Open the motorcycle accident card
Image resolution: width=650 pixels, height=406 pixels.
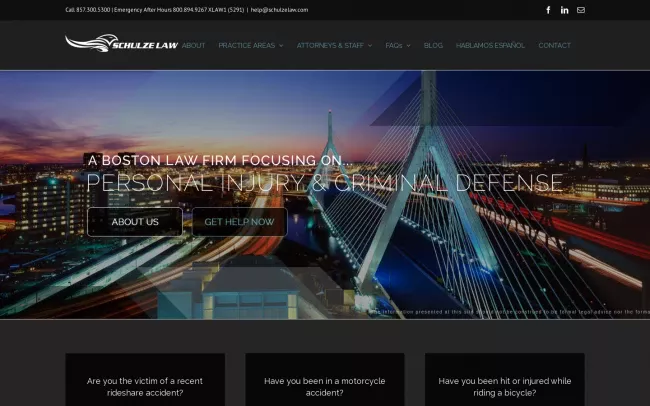pyautogui.click(x=325, y=386)
